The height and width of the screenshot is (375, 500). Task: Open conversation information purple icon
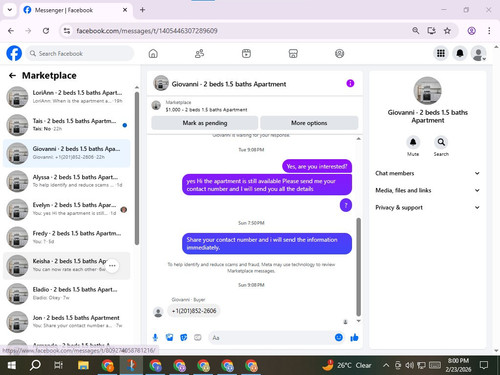coord(350,83)
